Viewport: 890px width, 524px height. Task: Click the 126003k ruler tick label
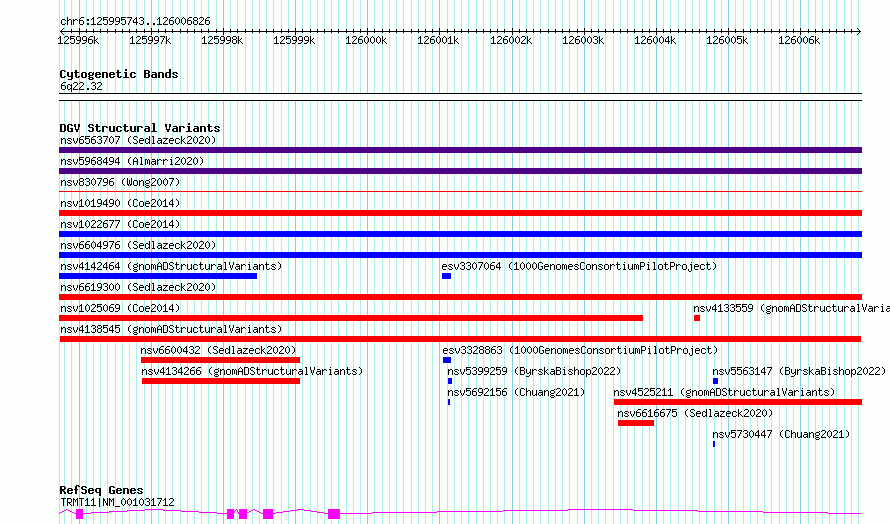pyautogui.click(x=583, y=40)
